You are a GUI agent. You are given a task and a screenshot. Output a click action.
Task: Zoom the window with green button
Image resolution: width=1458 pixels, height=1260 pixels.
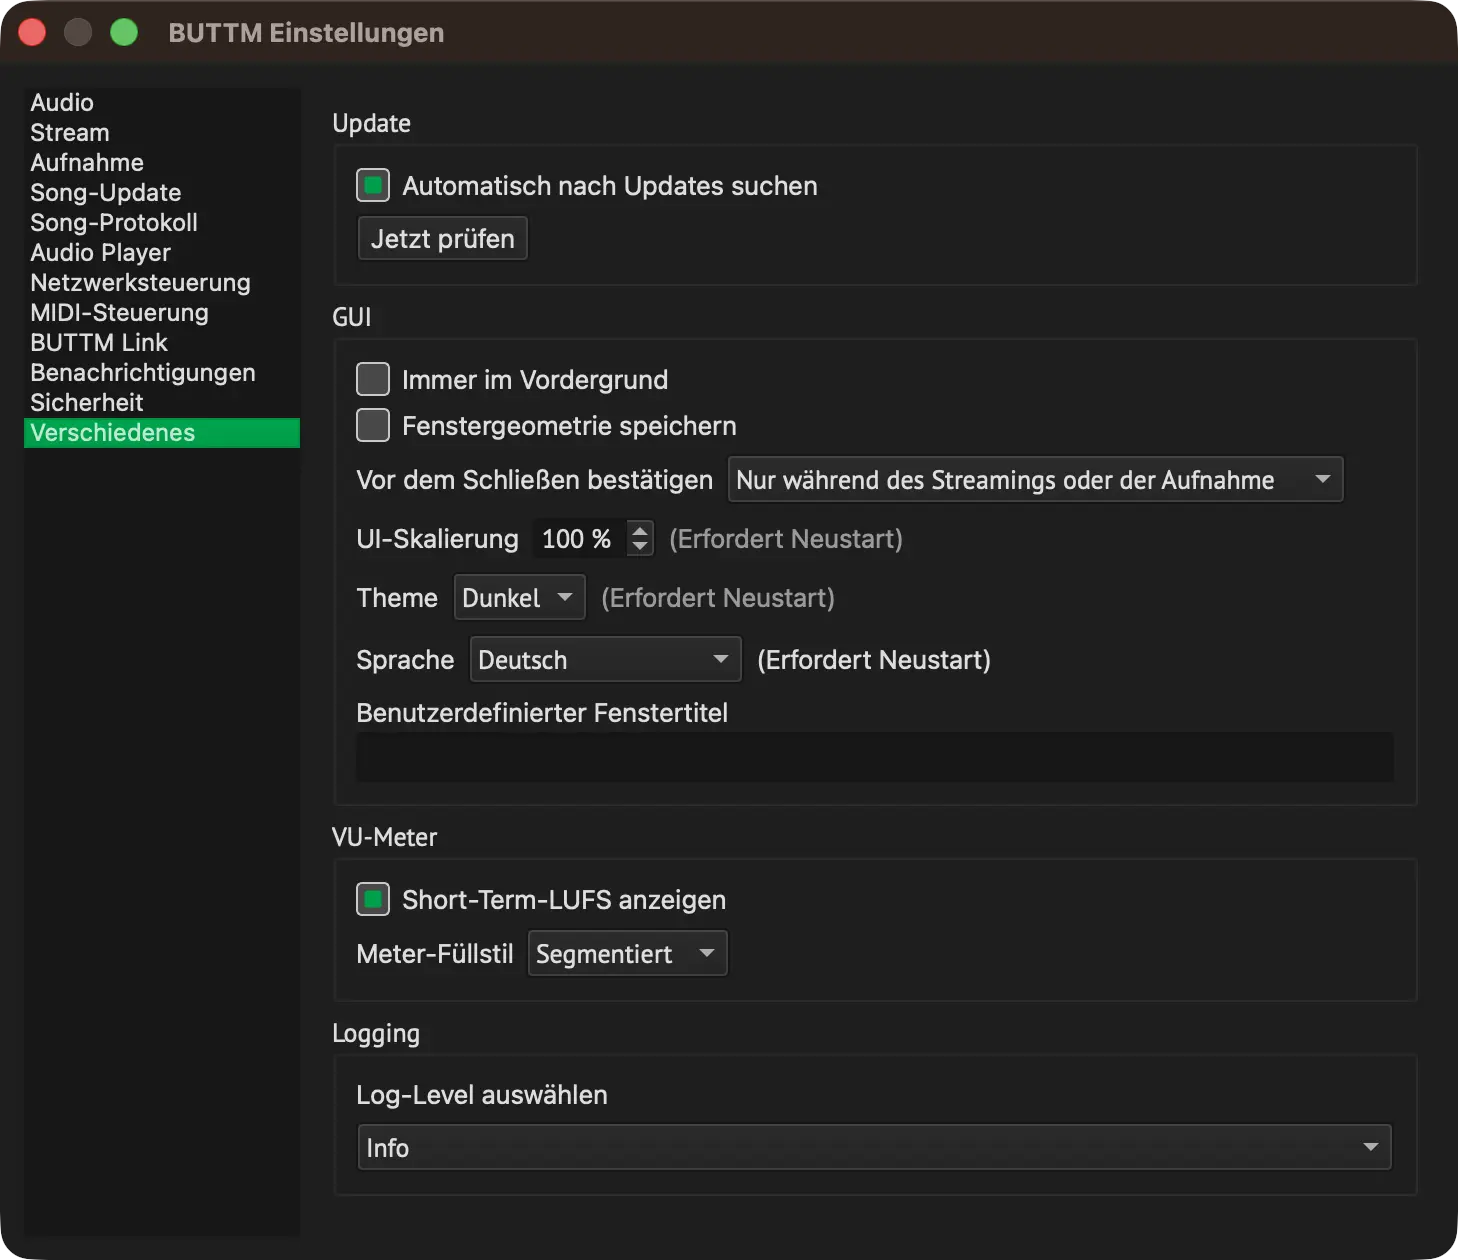pos(124,33)
